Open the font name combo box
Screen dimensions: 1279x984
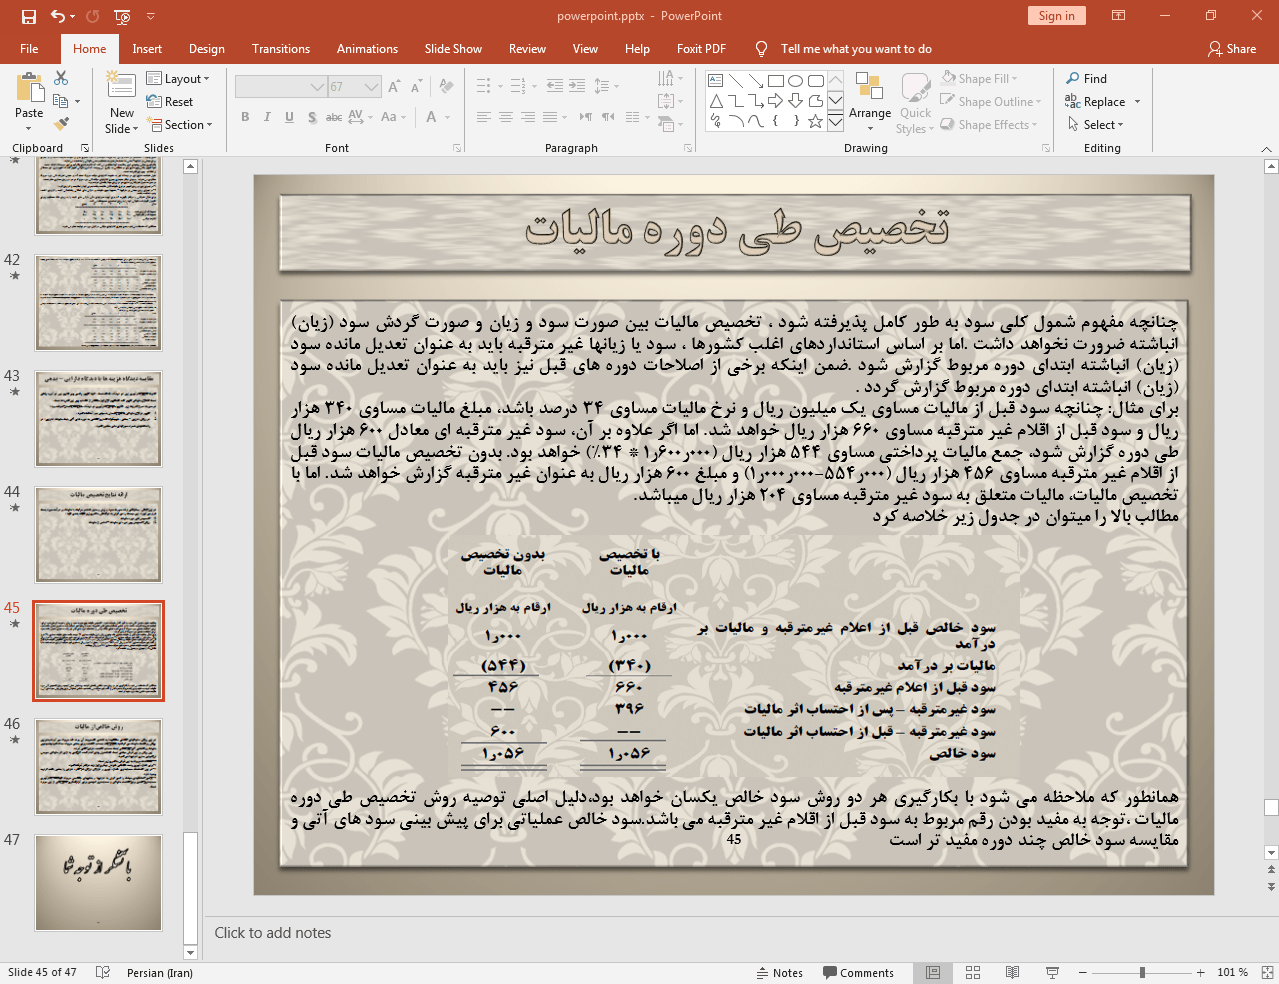(281, 87)
